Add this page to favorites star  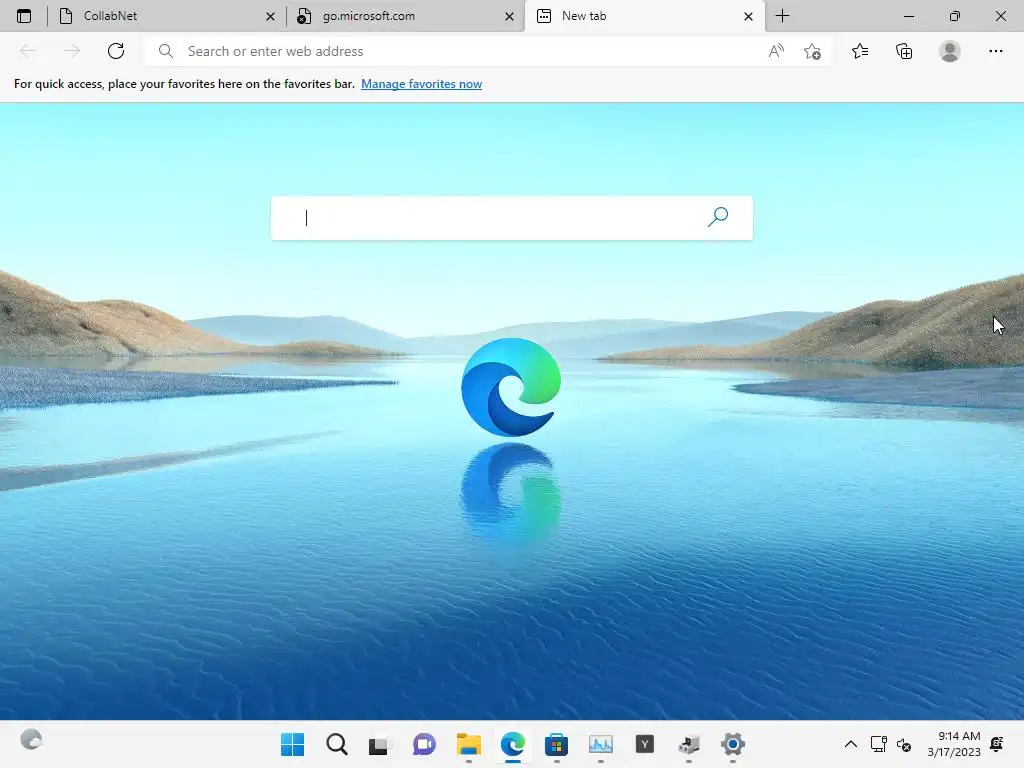click(812, 51)
